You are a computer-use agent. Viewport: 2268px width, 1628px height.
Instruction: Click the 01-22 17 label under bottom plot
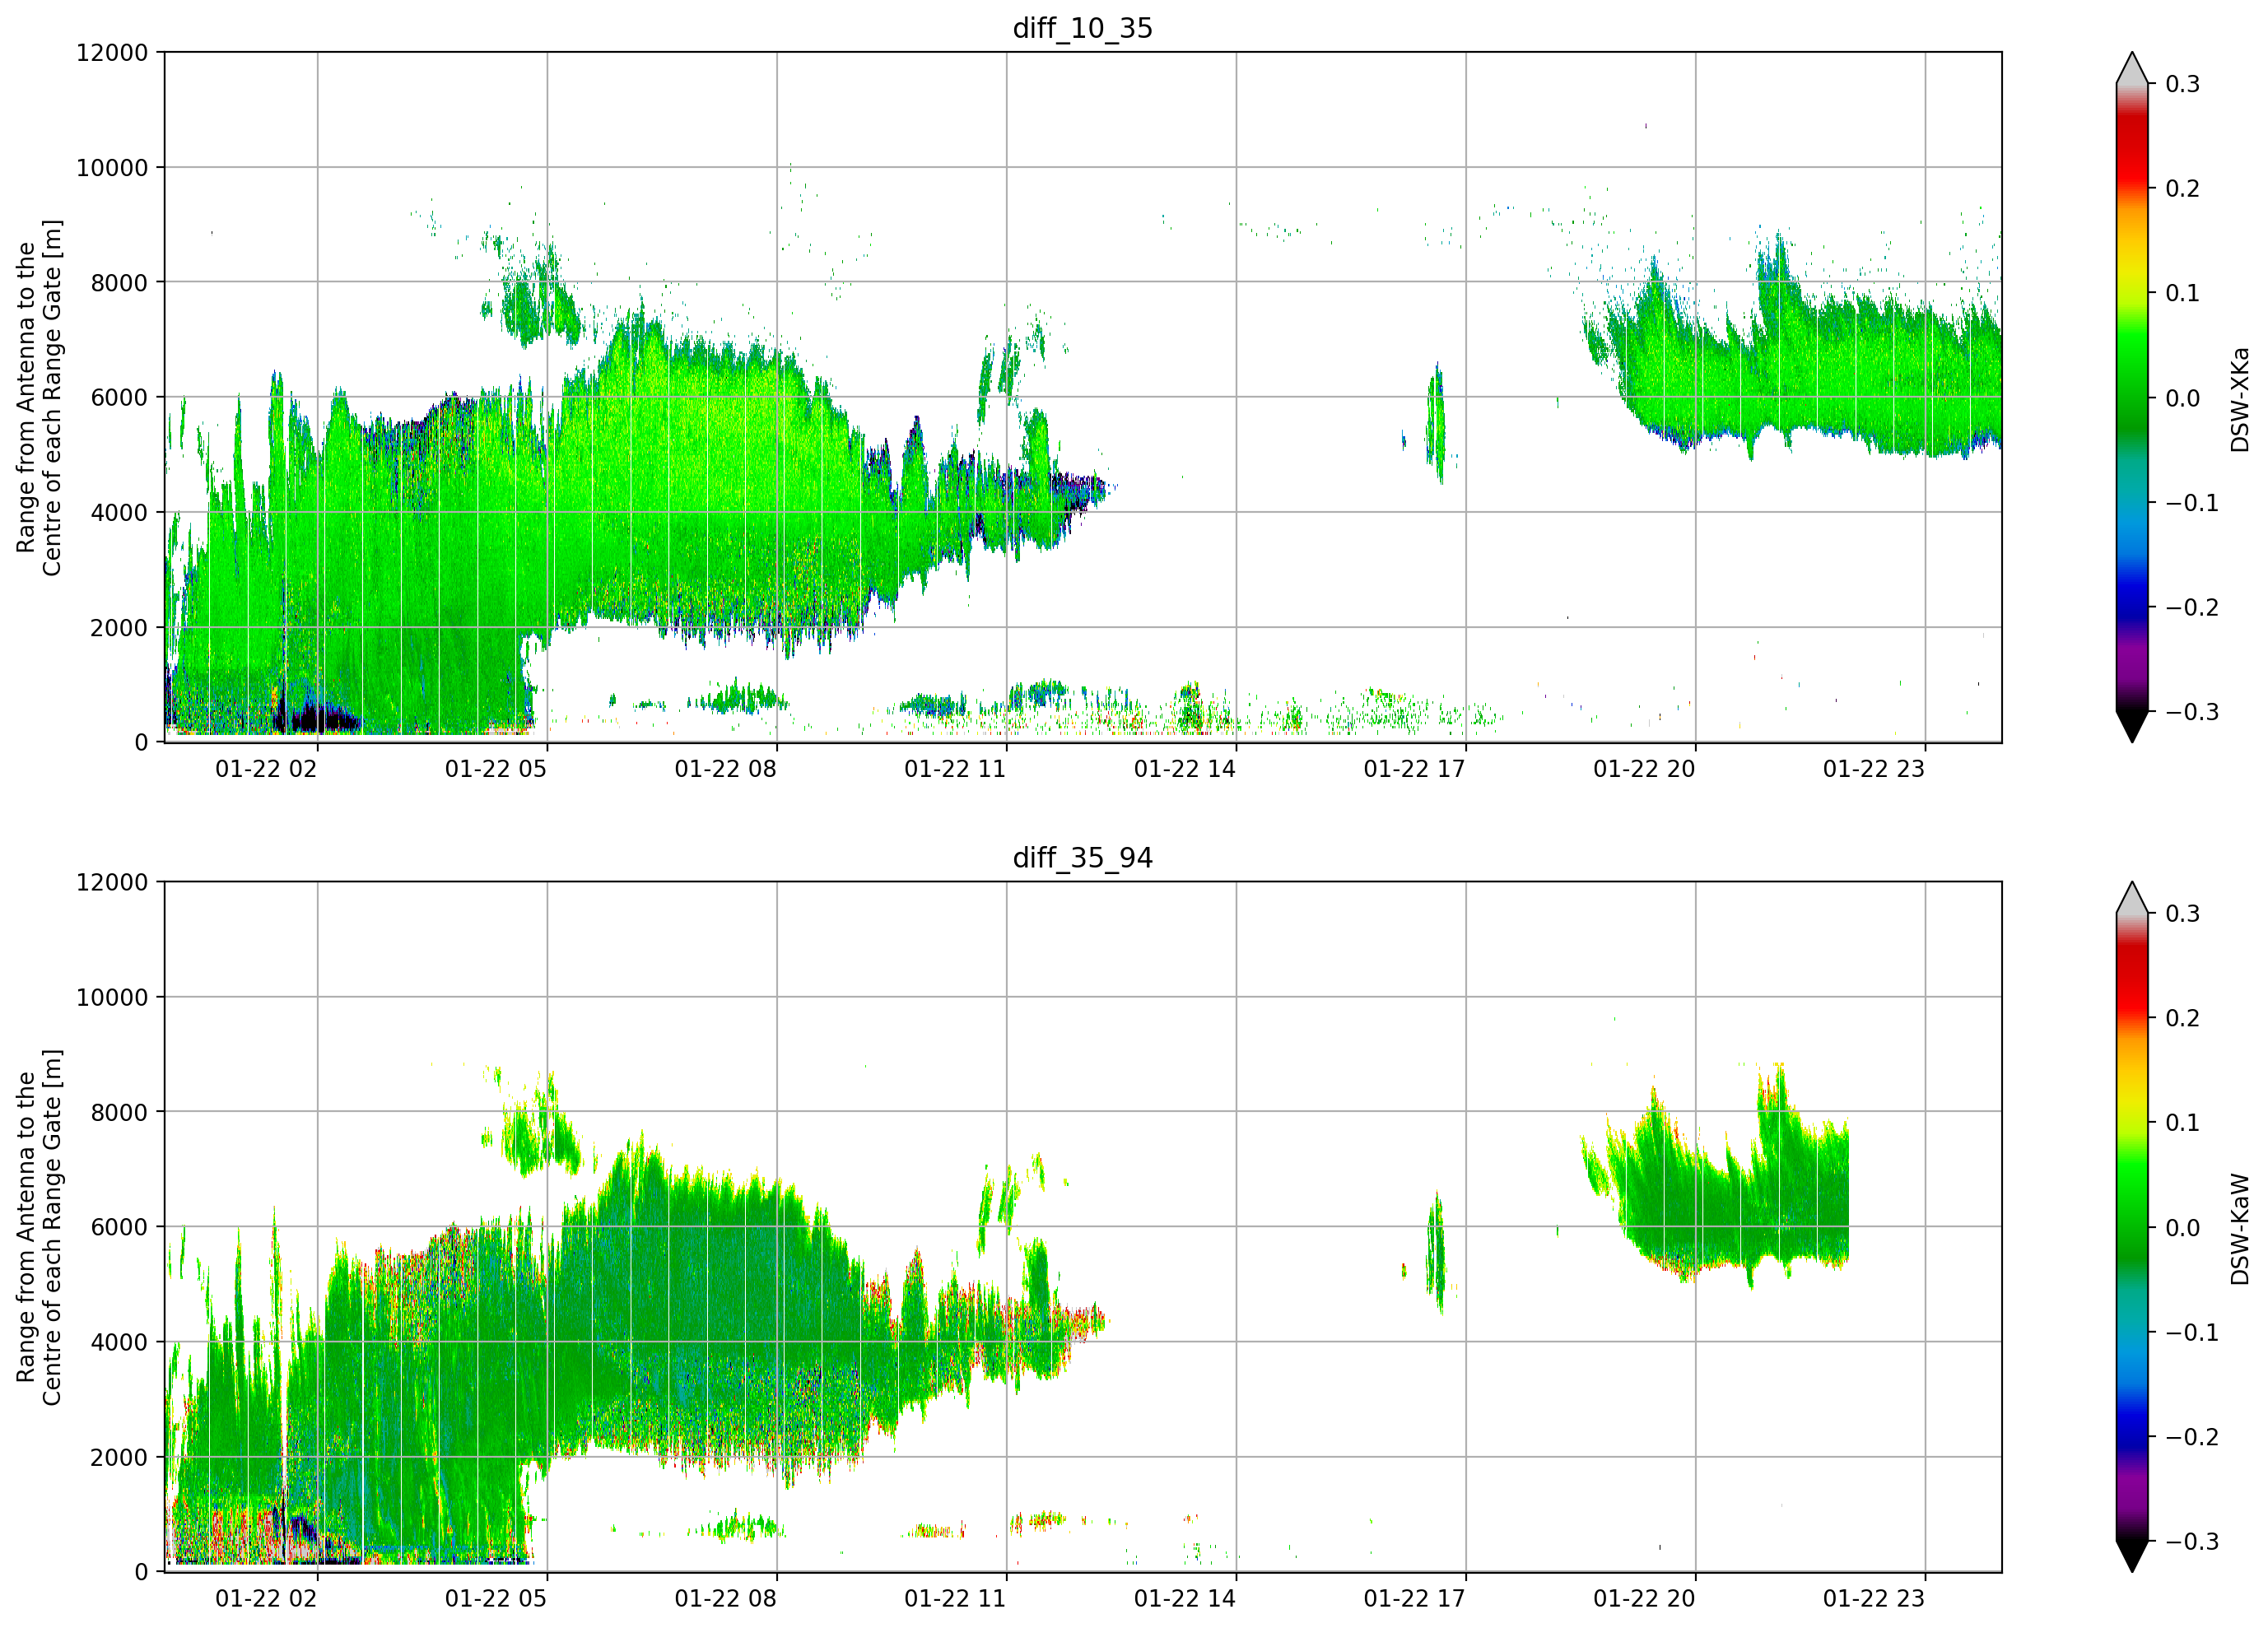pos(1414,1599)
